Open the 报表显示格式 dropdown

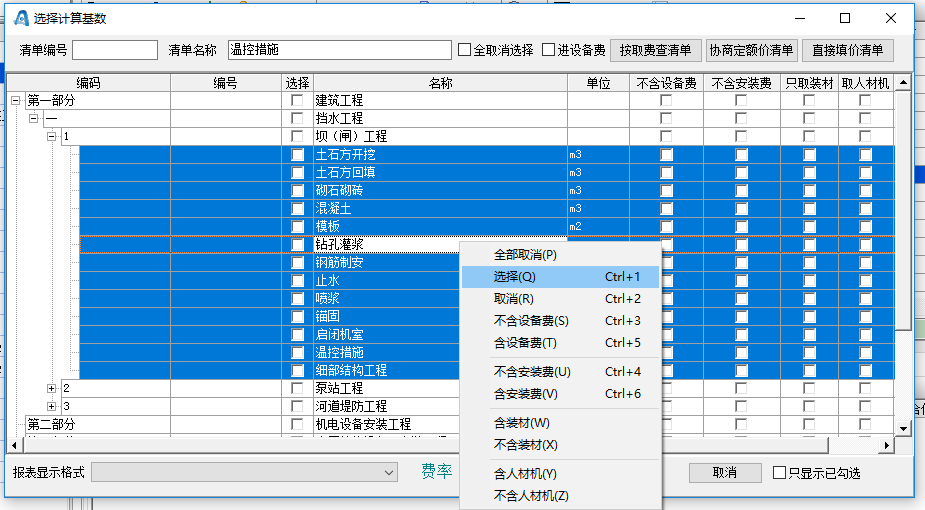(390, 472)
